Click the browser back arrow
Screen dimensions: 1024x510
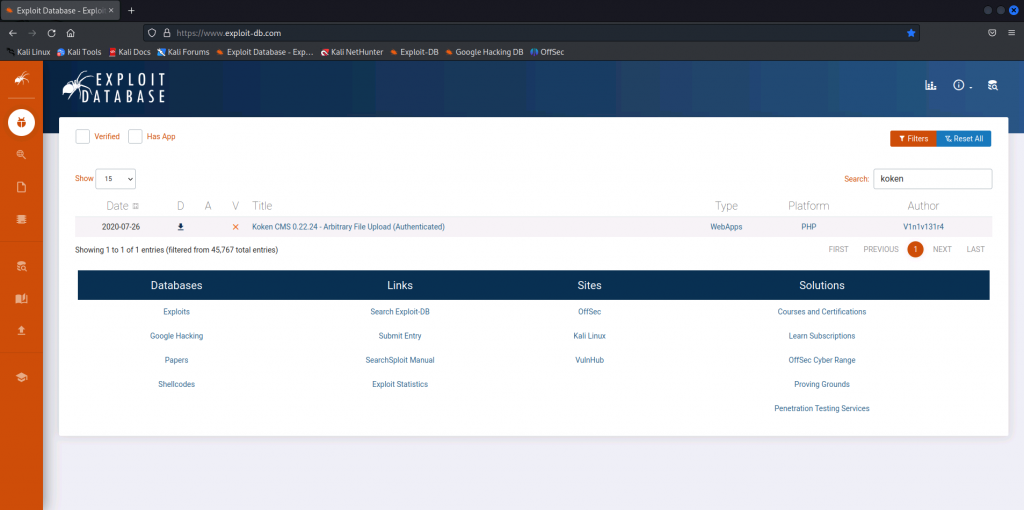[13, 33]
